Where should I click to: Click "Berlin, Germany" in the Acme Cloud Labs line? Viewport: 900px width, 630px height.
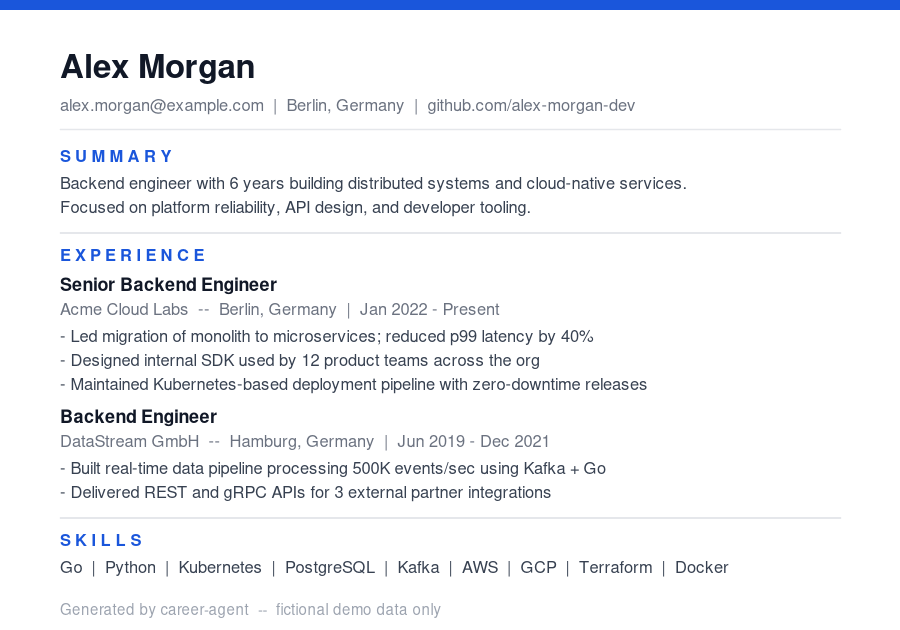click(x=278, y=310)
